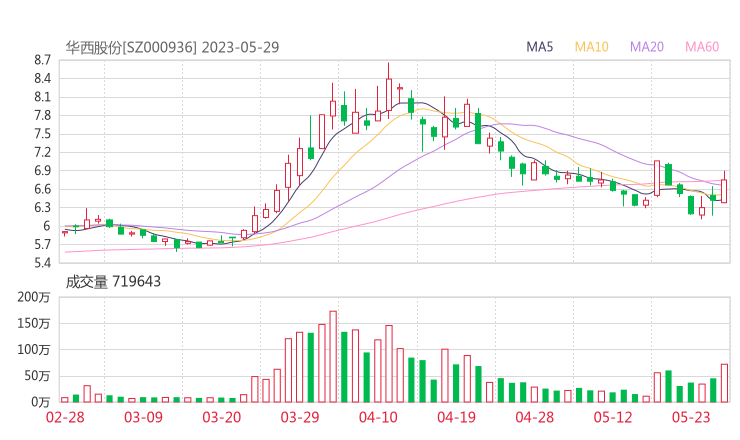Click the final red volume bar at right edge

(724, 383)
